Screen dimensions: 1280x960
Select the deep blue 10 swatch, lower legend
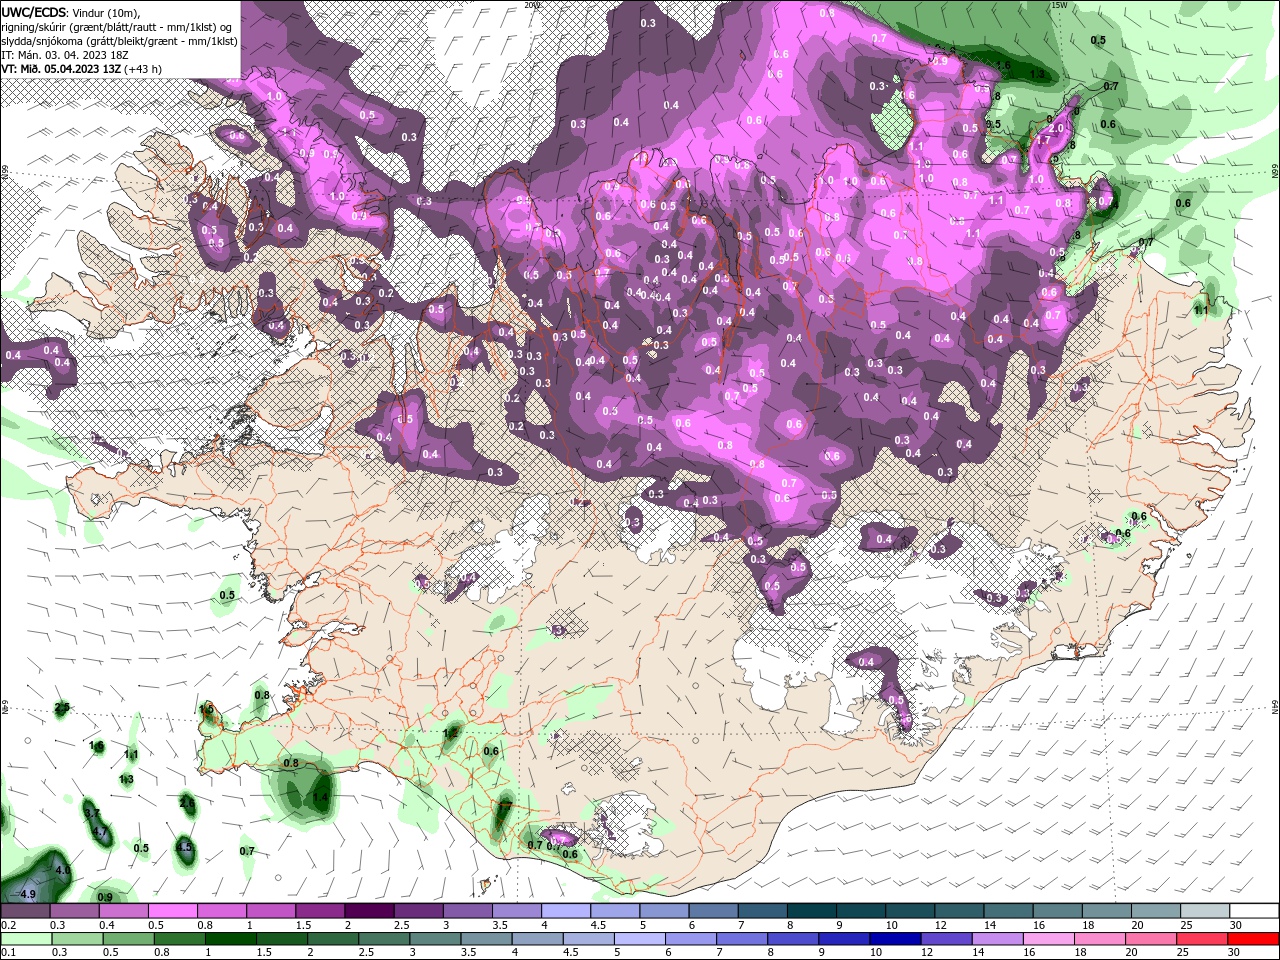coord(895,939)
